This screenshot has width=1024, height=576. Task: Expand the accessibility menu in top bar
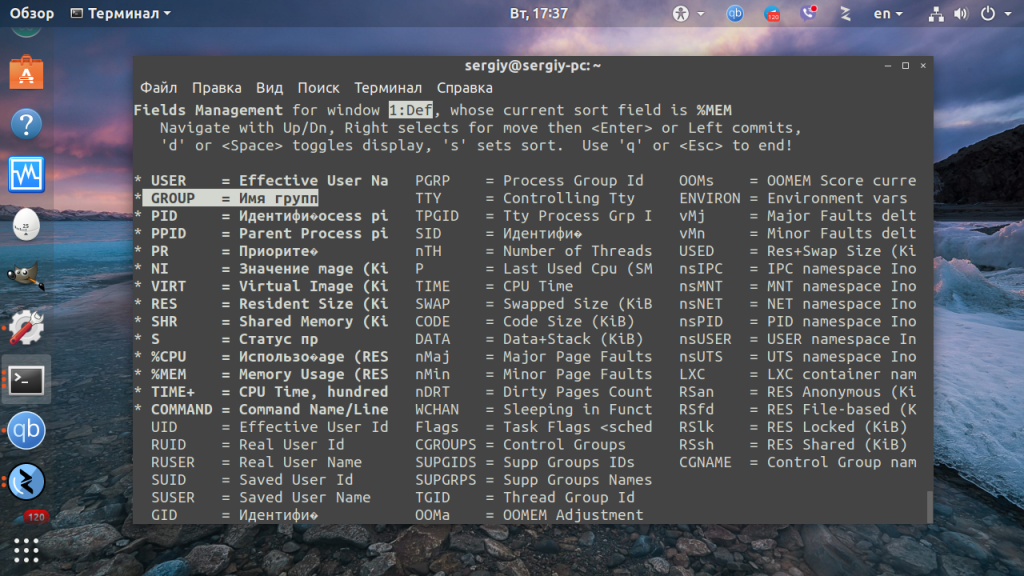[688, 13]
